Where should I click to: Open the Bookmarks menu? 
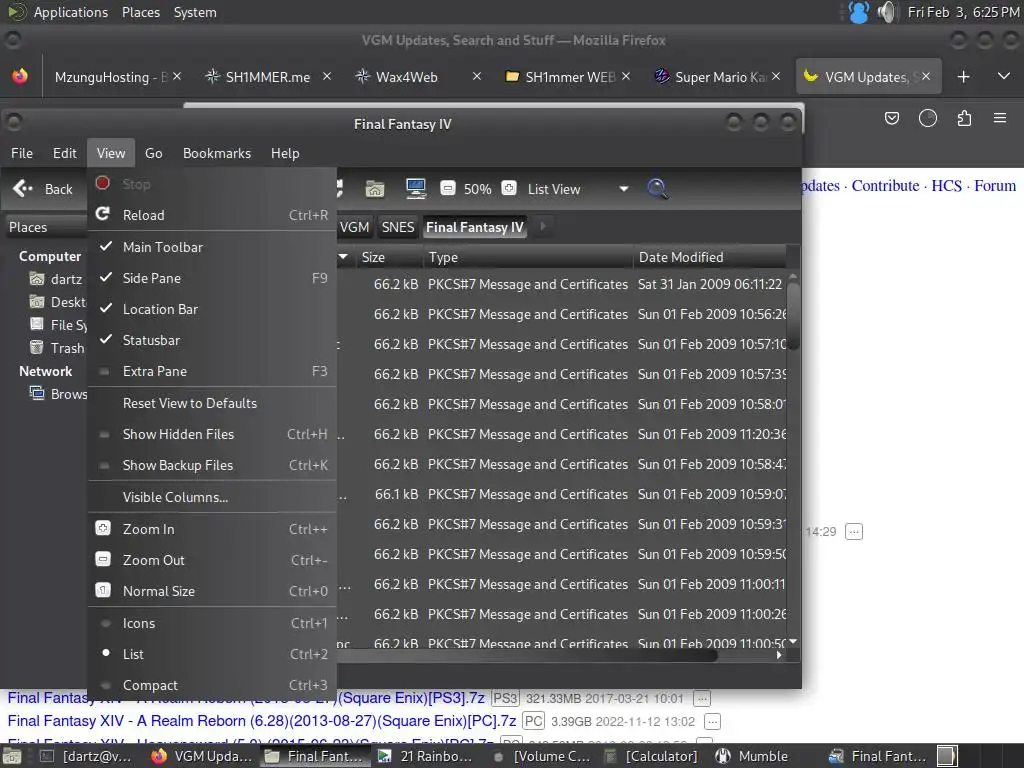[x=217, y=153]
